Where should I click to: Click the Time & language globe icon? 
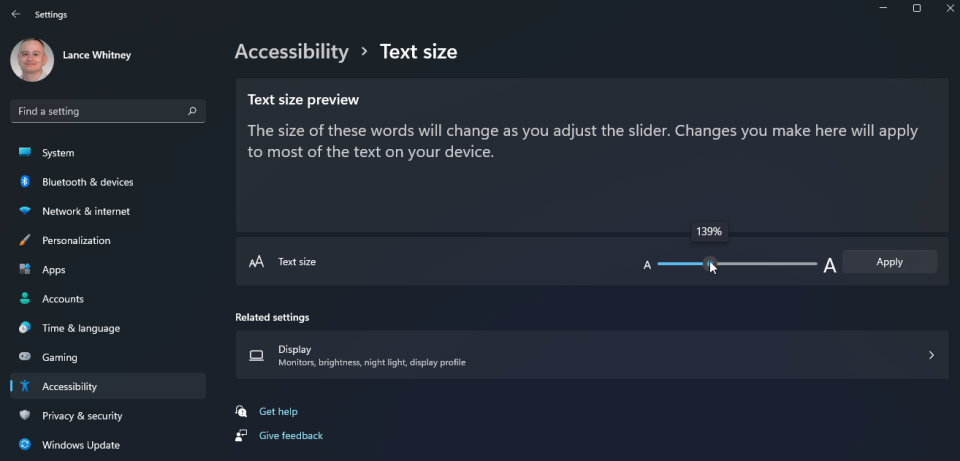pyautogui.click(x=25, y=328)
